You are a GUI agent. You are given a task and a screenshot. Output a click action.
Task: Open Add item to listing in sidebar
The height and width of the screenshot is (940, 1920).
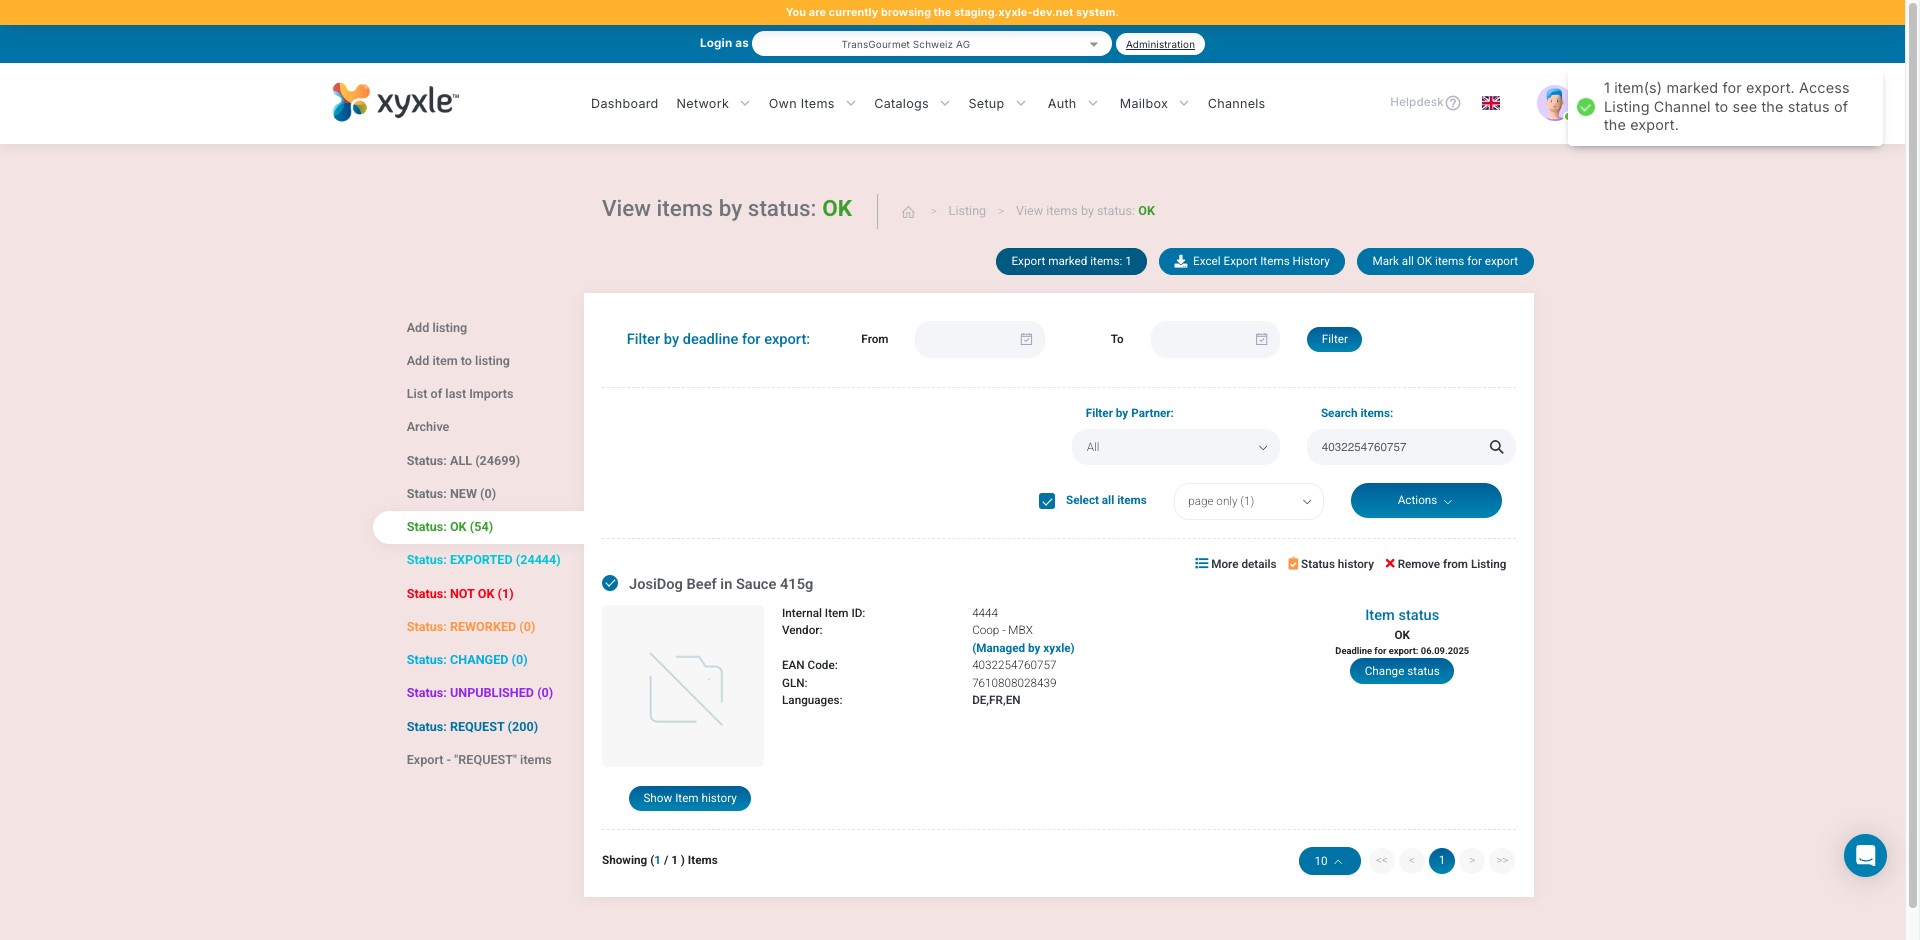[458, 361]
